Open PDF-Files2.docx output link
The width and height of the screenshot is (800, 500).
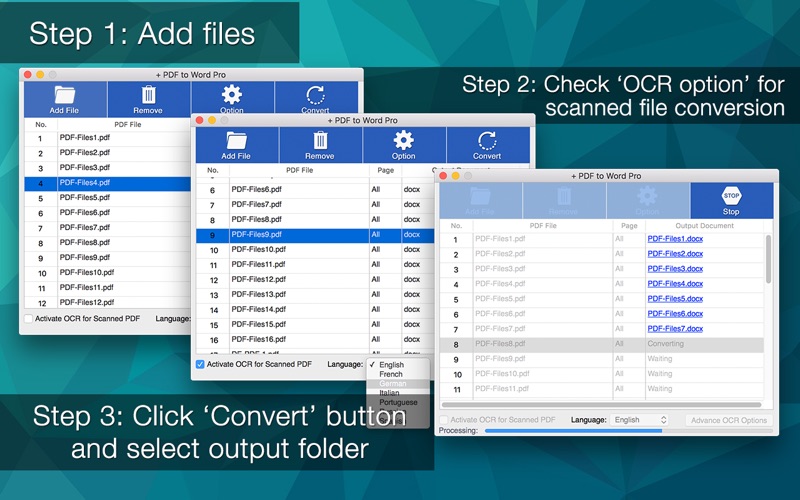[675, 254]
